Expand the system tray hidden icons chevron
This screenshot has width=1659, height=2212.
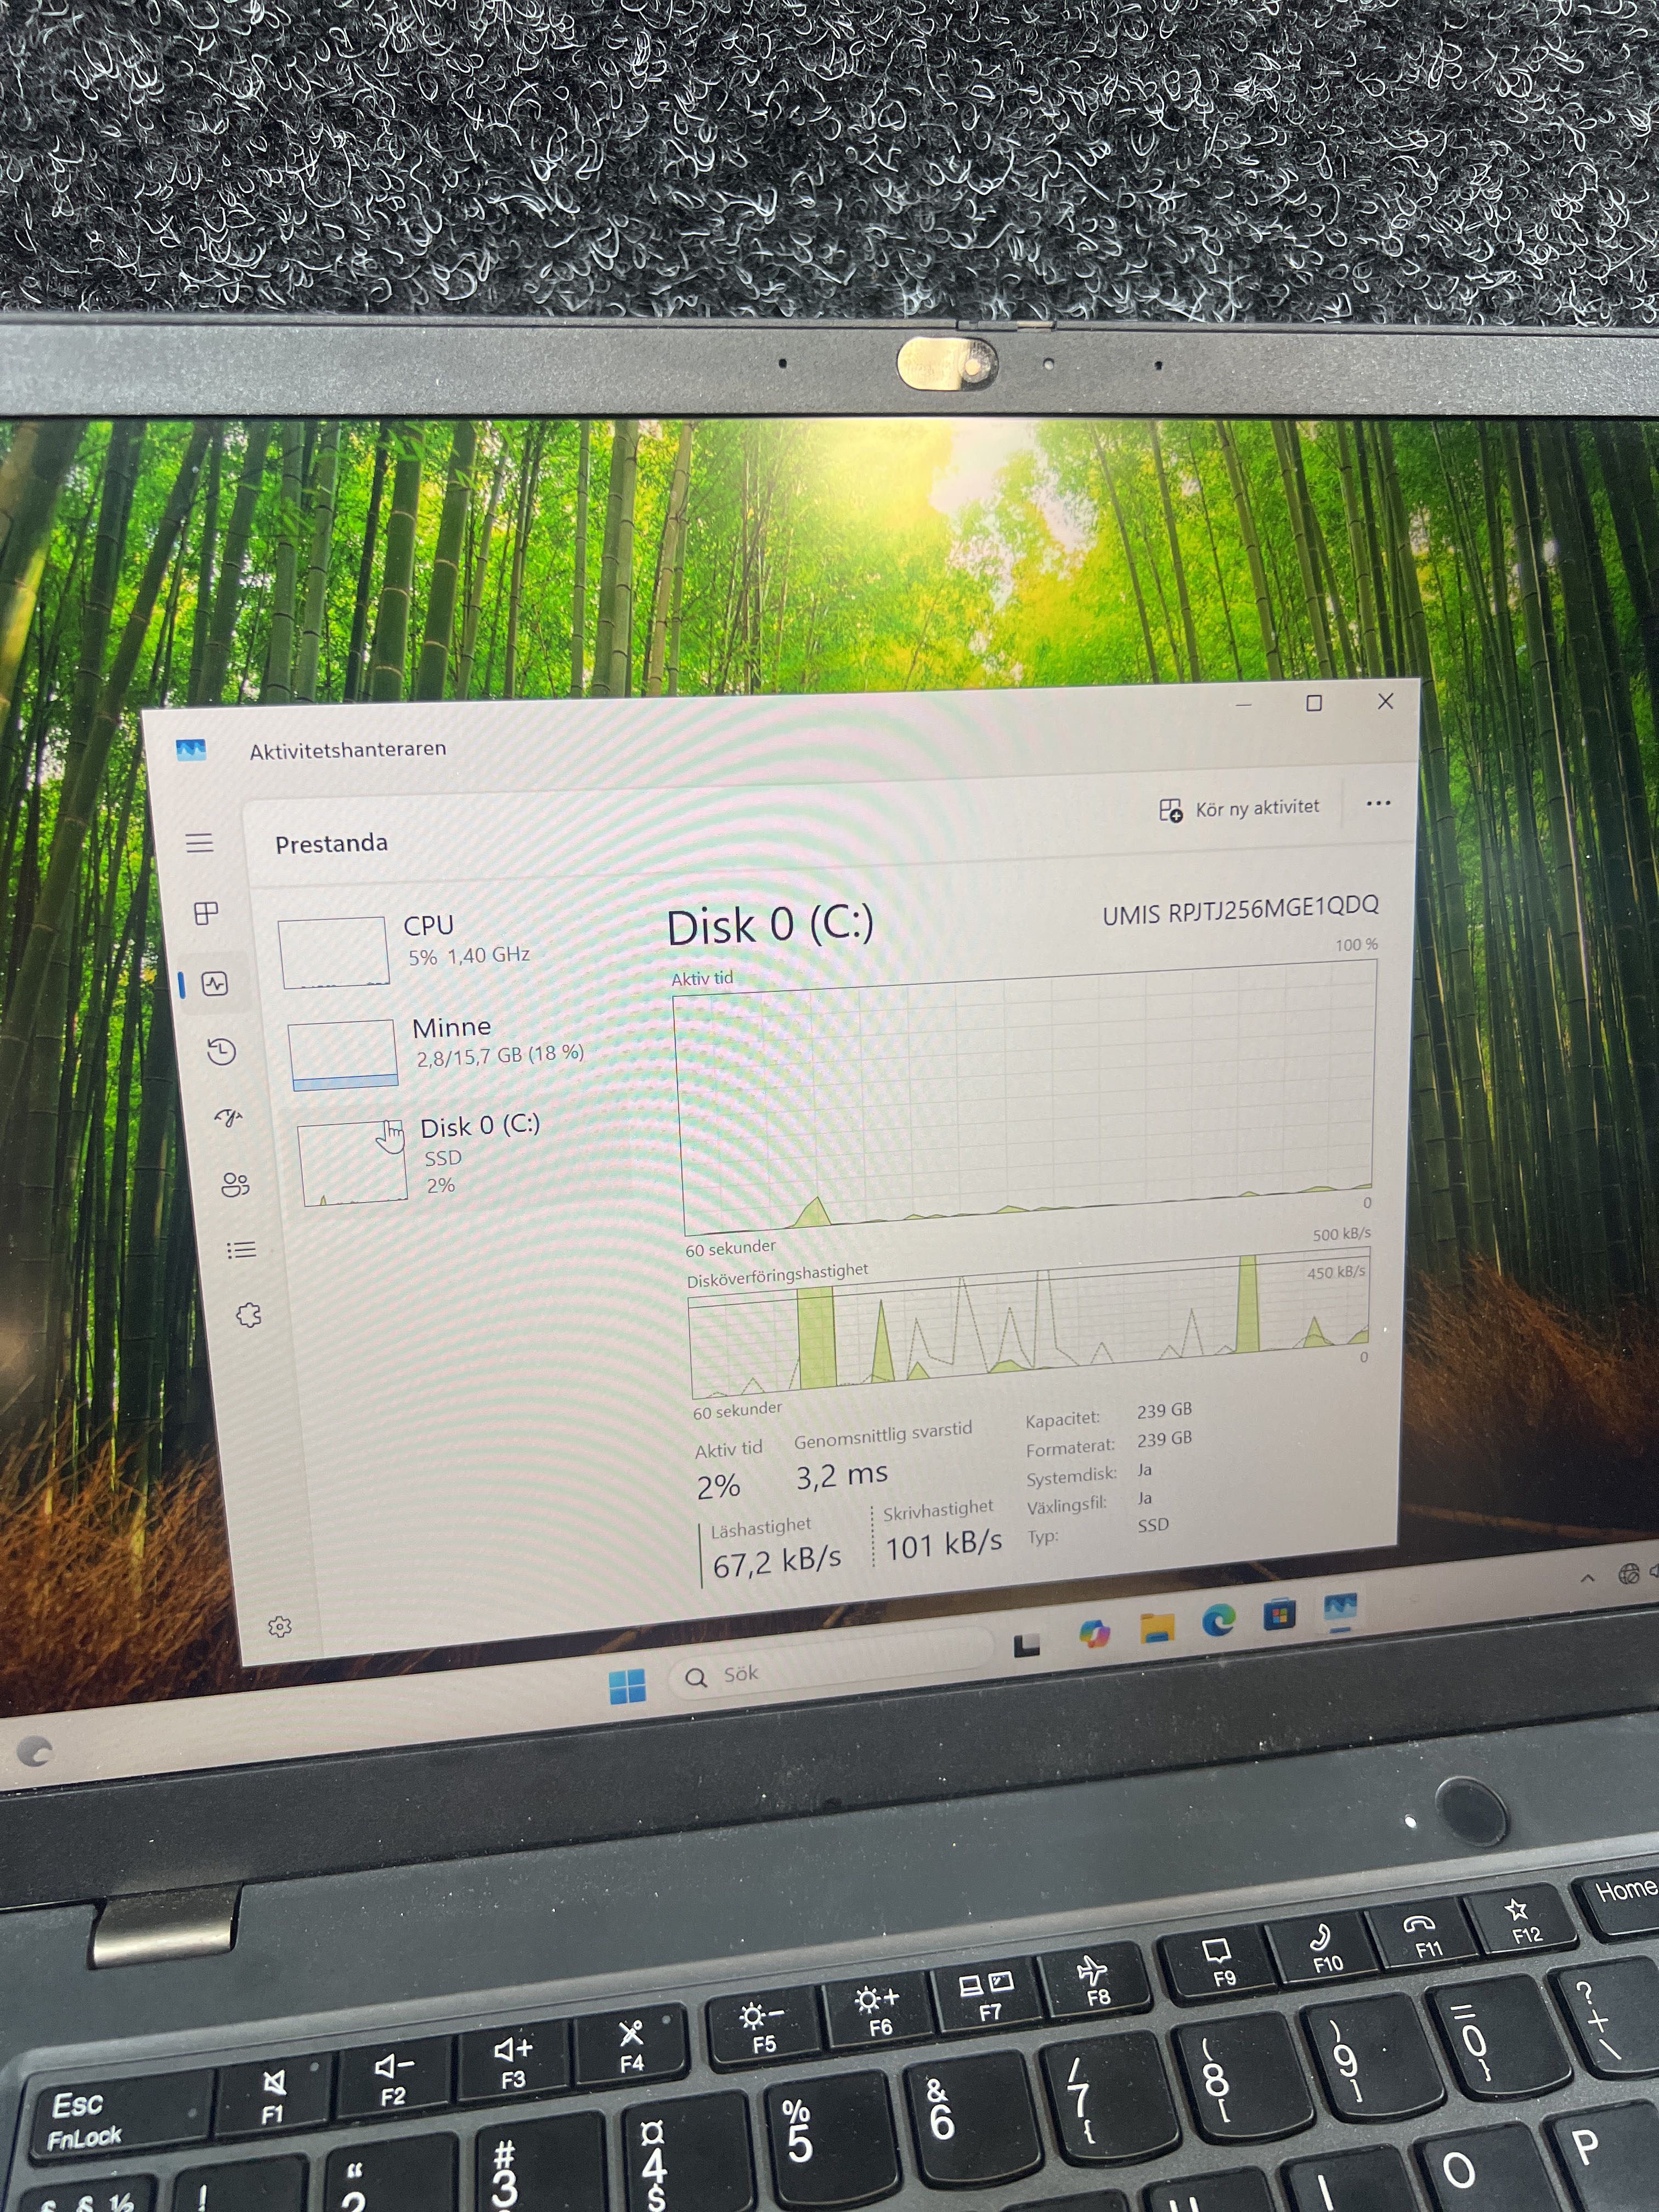[1587, 1578]
